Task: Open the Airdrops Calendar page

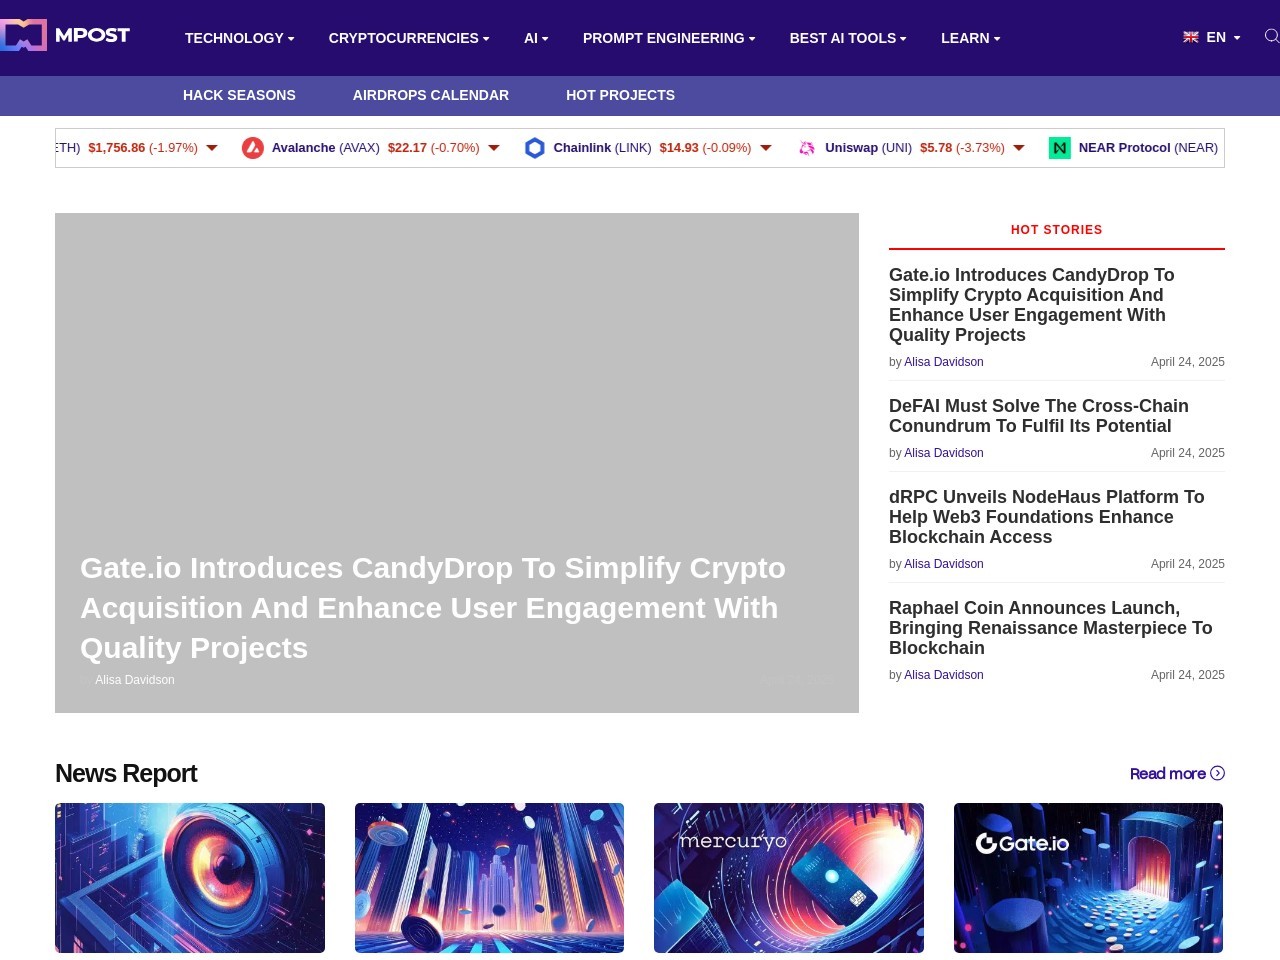Action: [431, 95]
